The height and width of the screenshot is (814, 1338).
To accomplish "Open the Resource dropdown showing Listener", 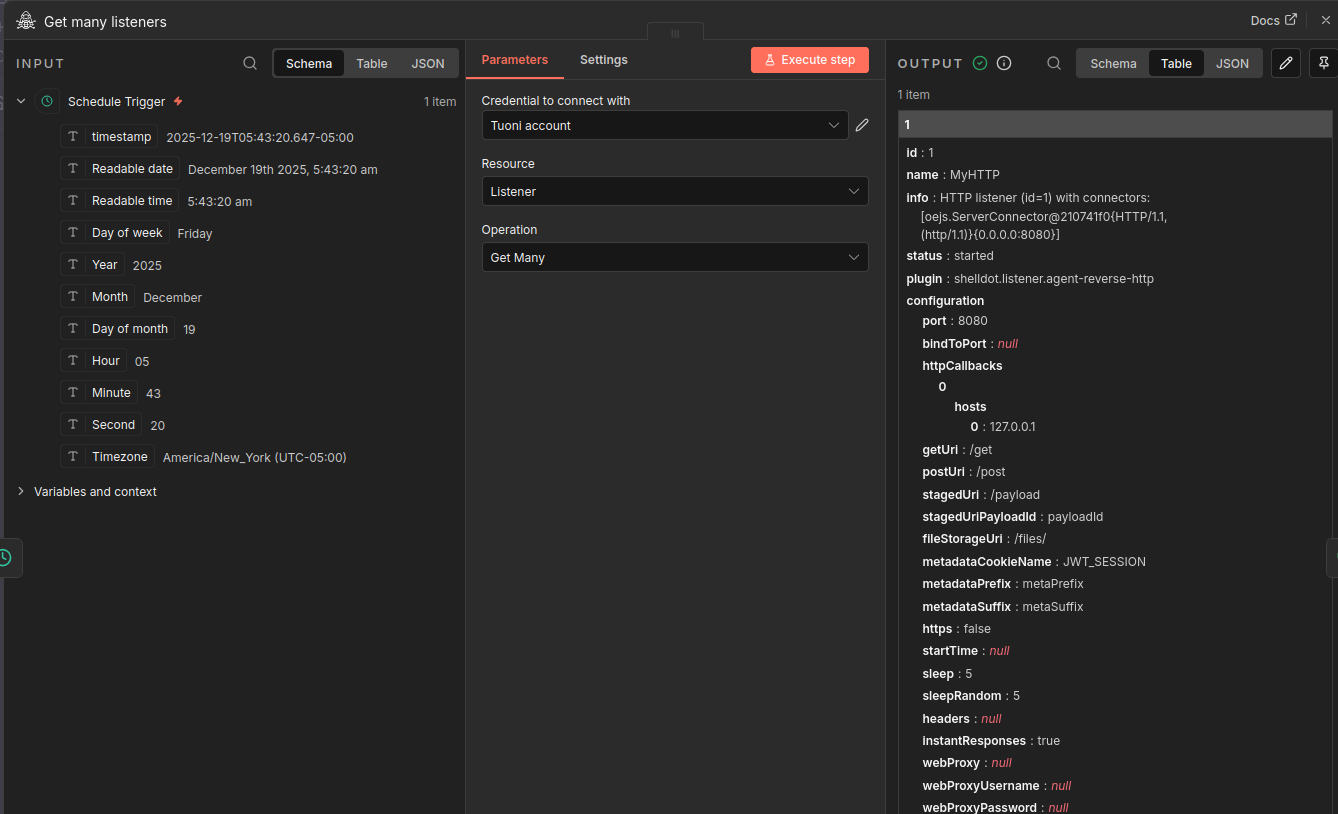I will pos(675,191).
